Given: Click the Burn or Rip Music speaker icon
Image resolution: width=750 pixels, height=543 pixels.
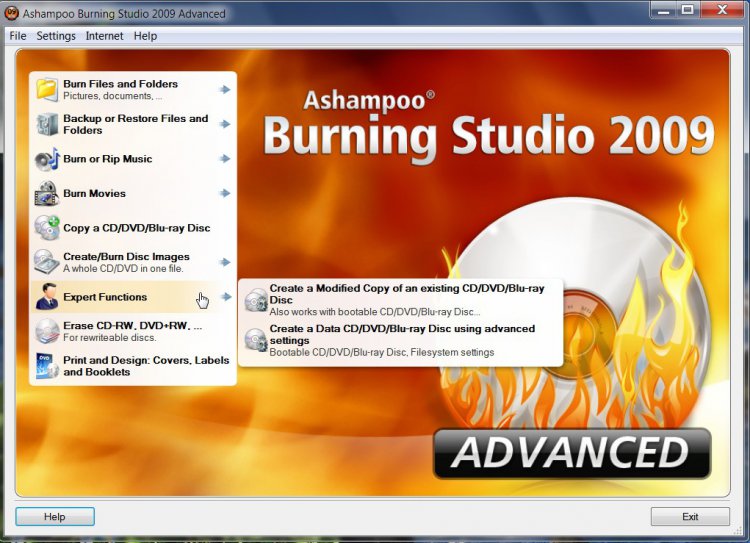Looking at the screenshot, I should pos(47,159).
